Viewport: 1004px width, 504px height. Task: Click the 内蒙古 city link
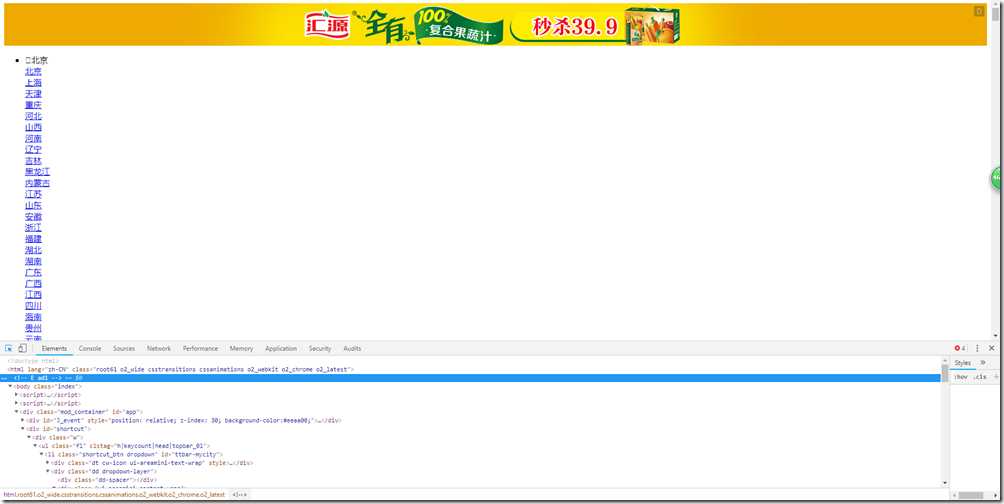point(37,183)
